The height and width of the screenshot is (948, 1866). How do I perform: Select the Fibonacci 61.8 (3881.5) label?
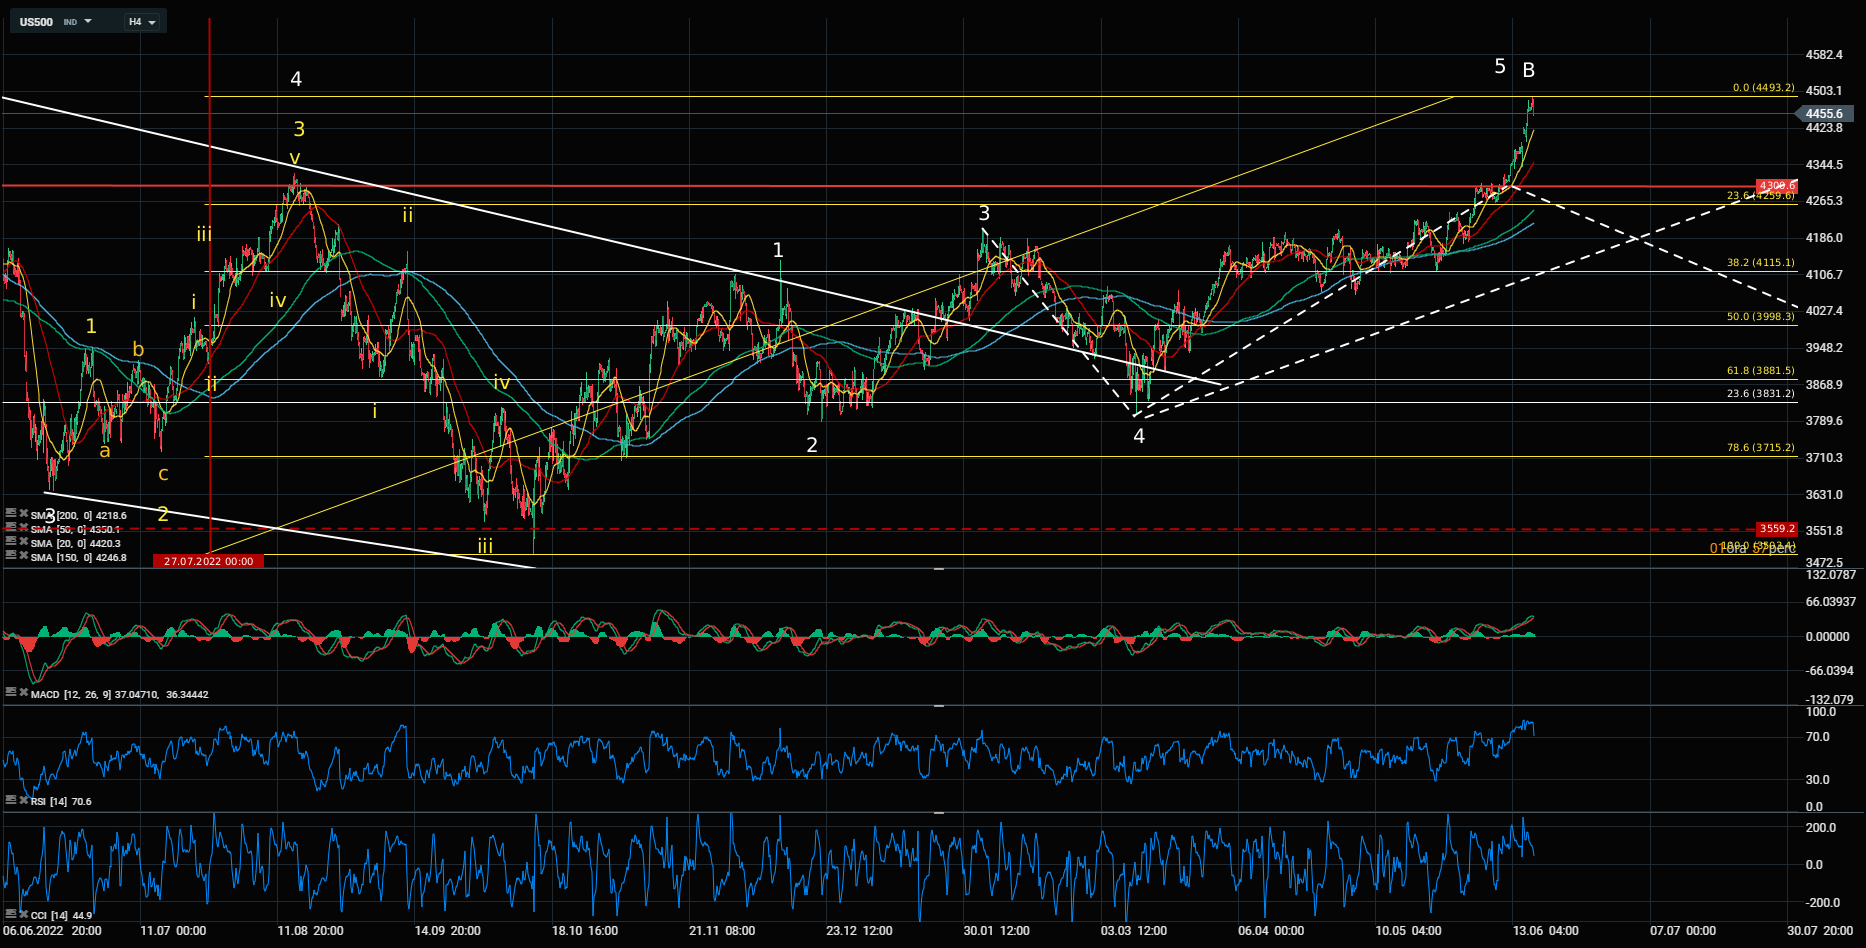(x=1760, y=371)
